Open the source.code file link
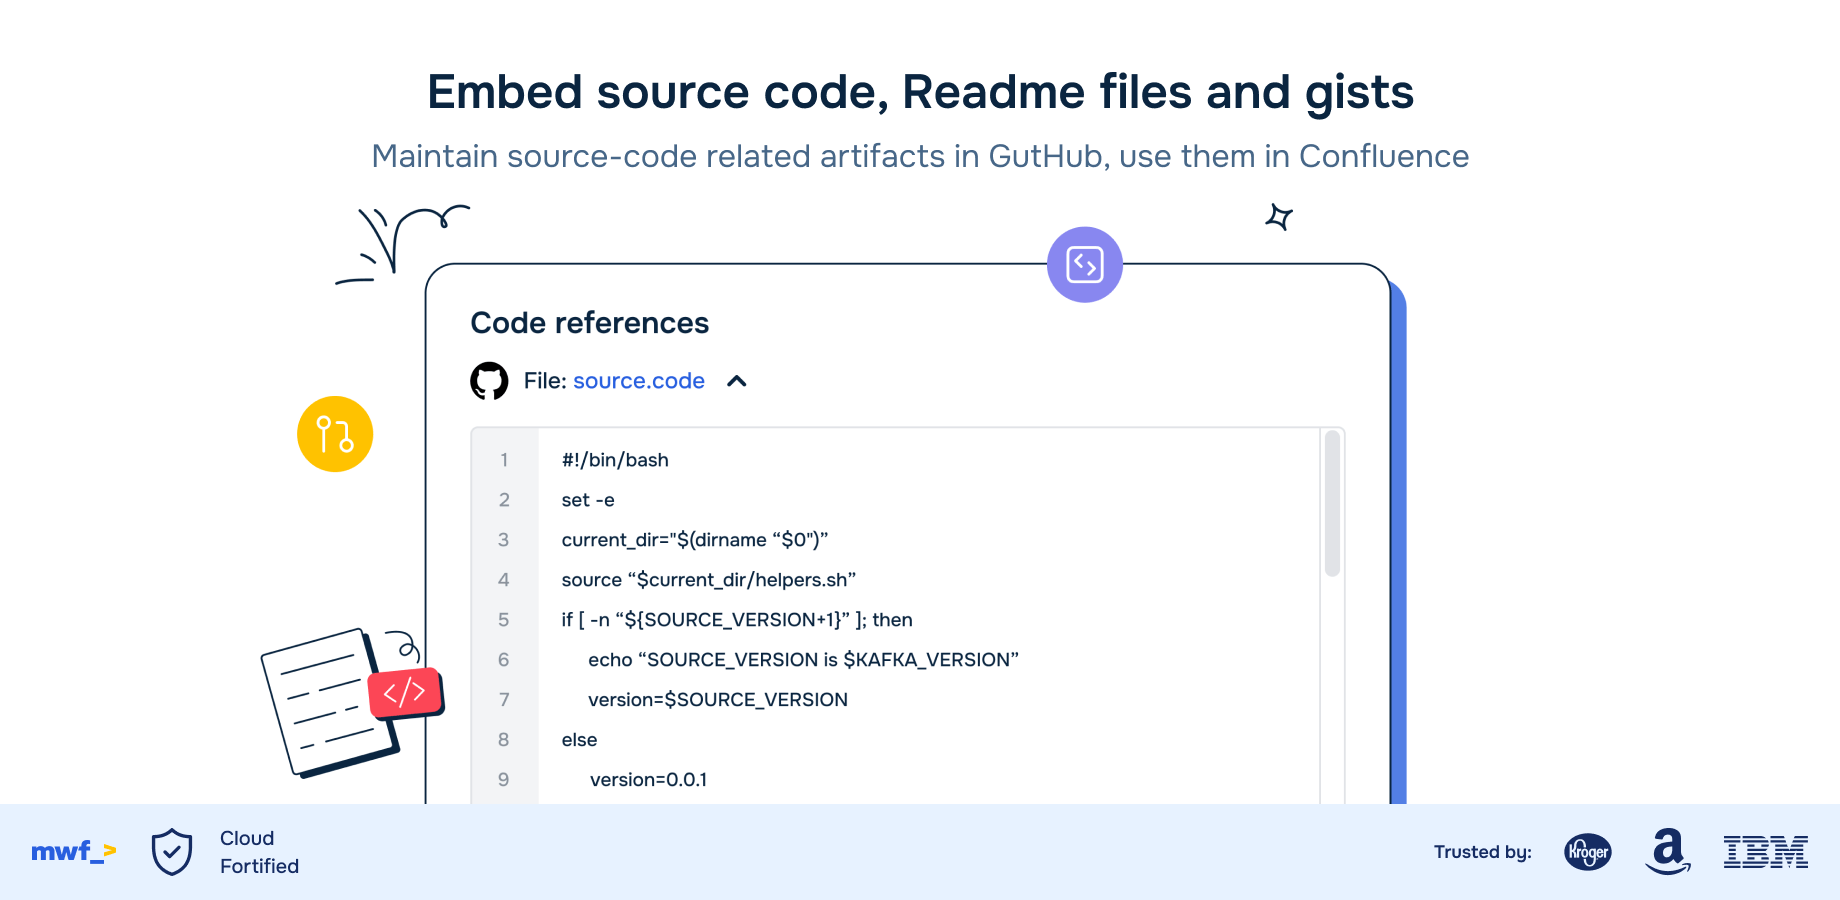The image size is (1840, 900). pyautogui.click(x=639, y=381)
